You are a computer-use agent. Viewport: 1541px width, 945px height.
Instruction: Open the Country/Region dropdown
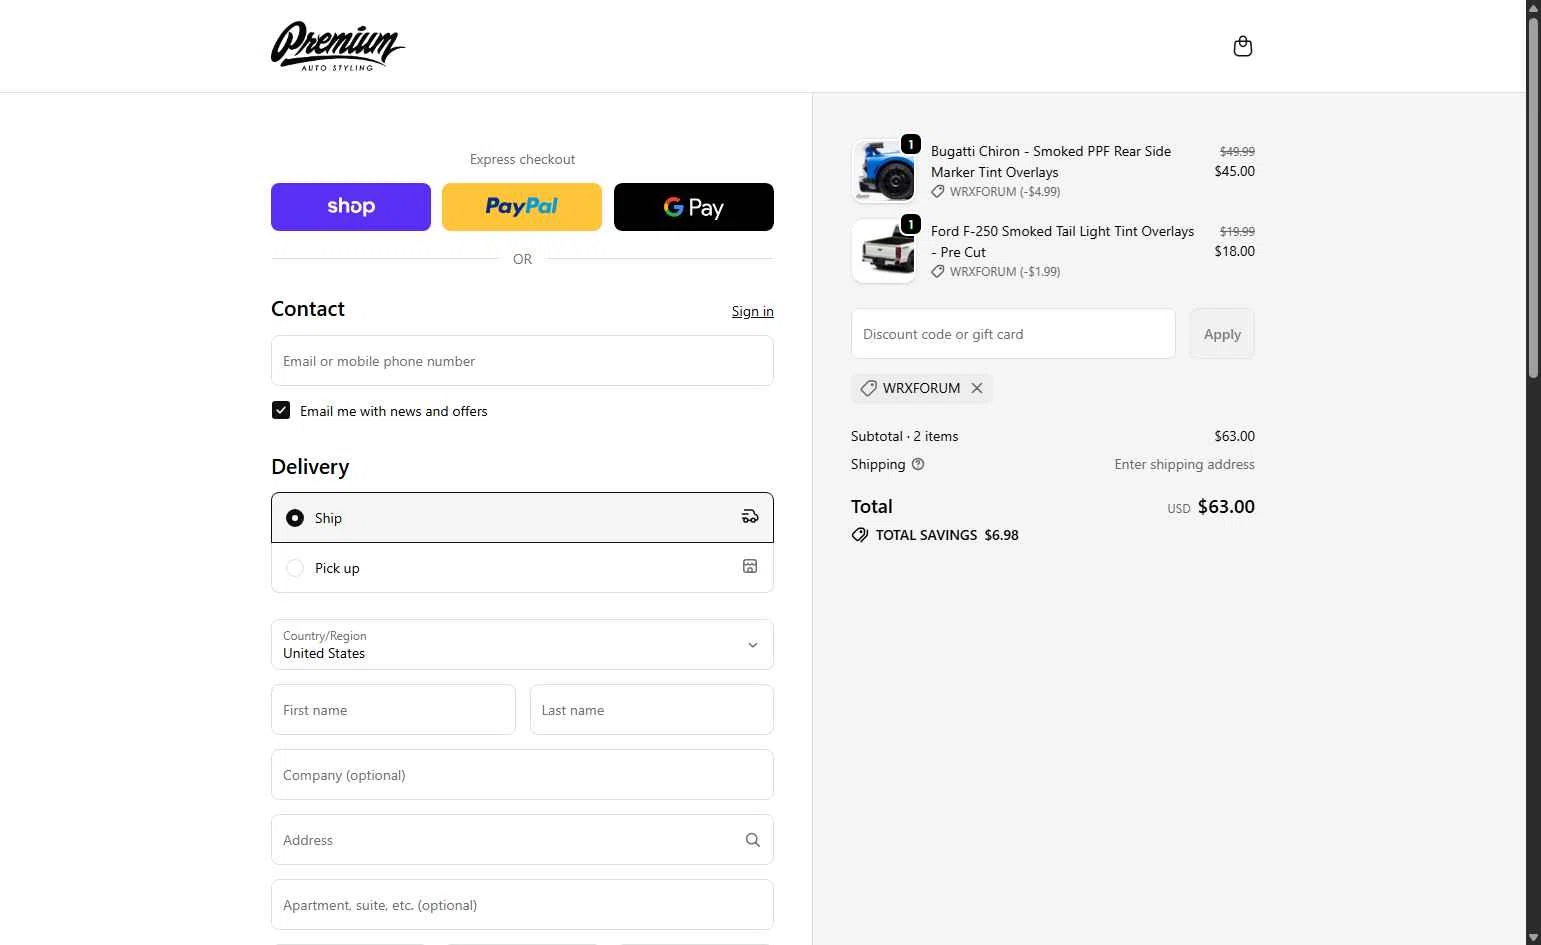pos(522,645)
